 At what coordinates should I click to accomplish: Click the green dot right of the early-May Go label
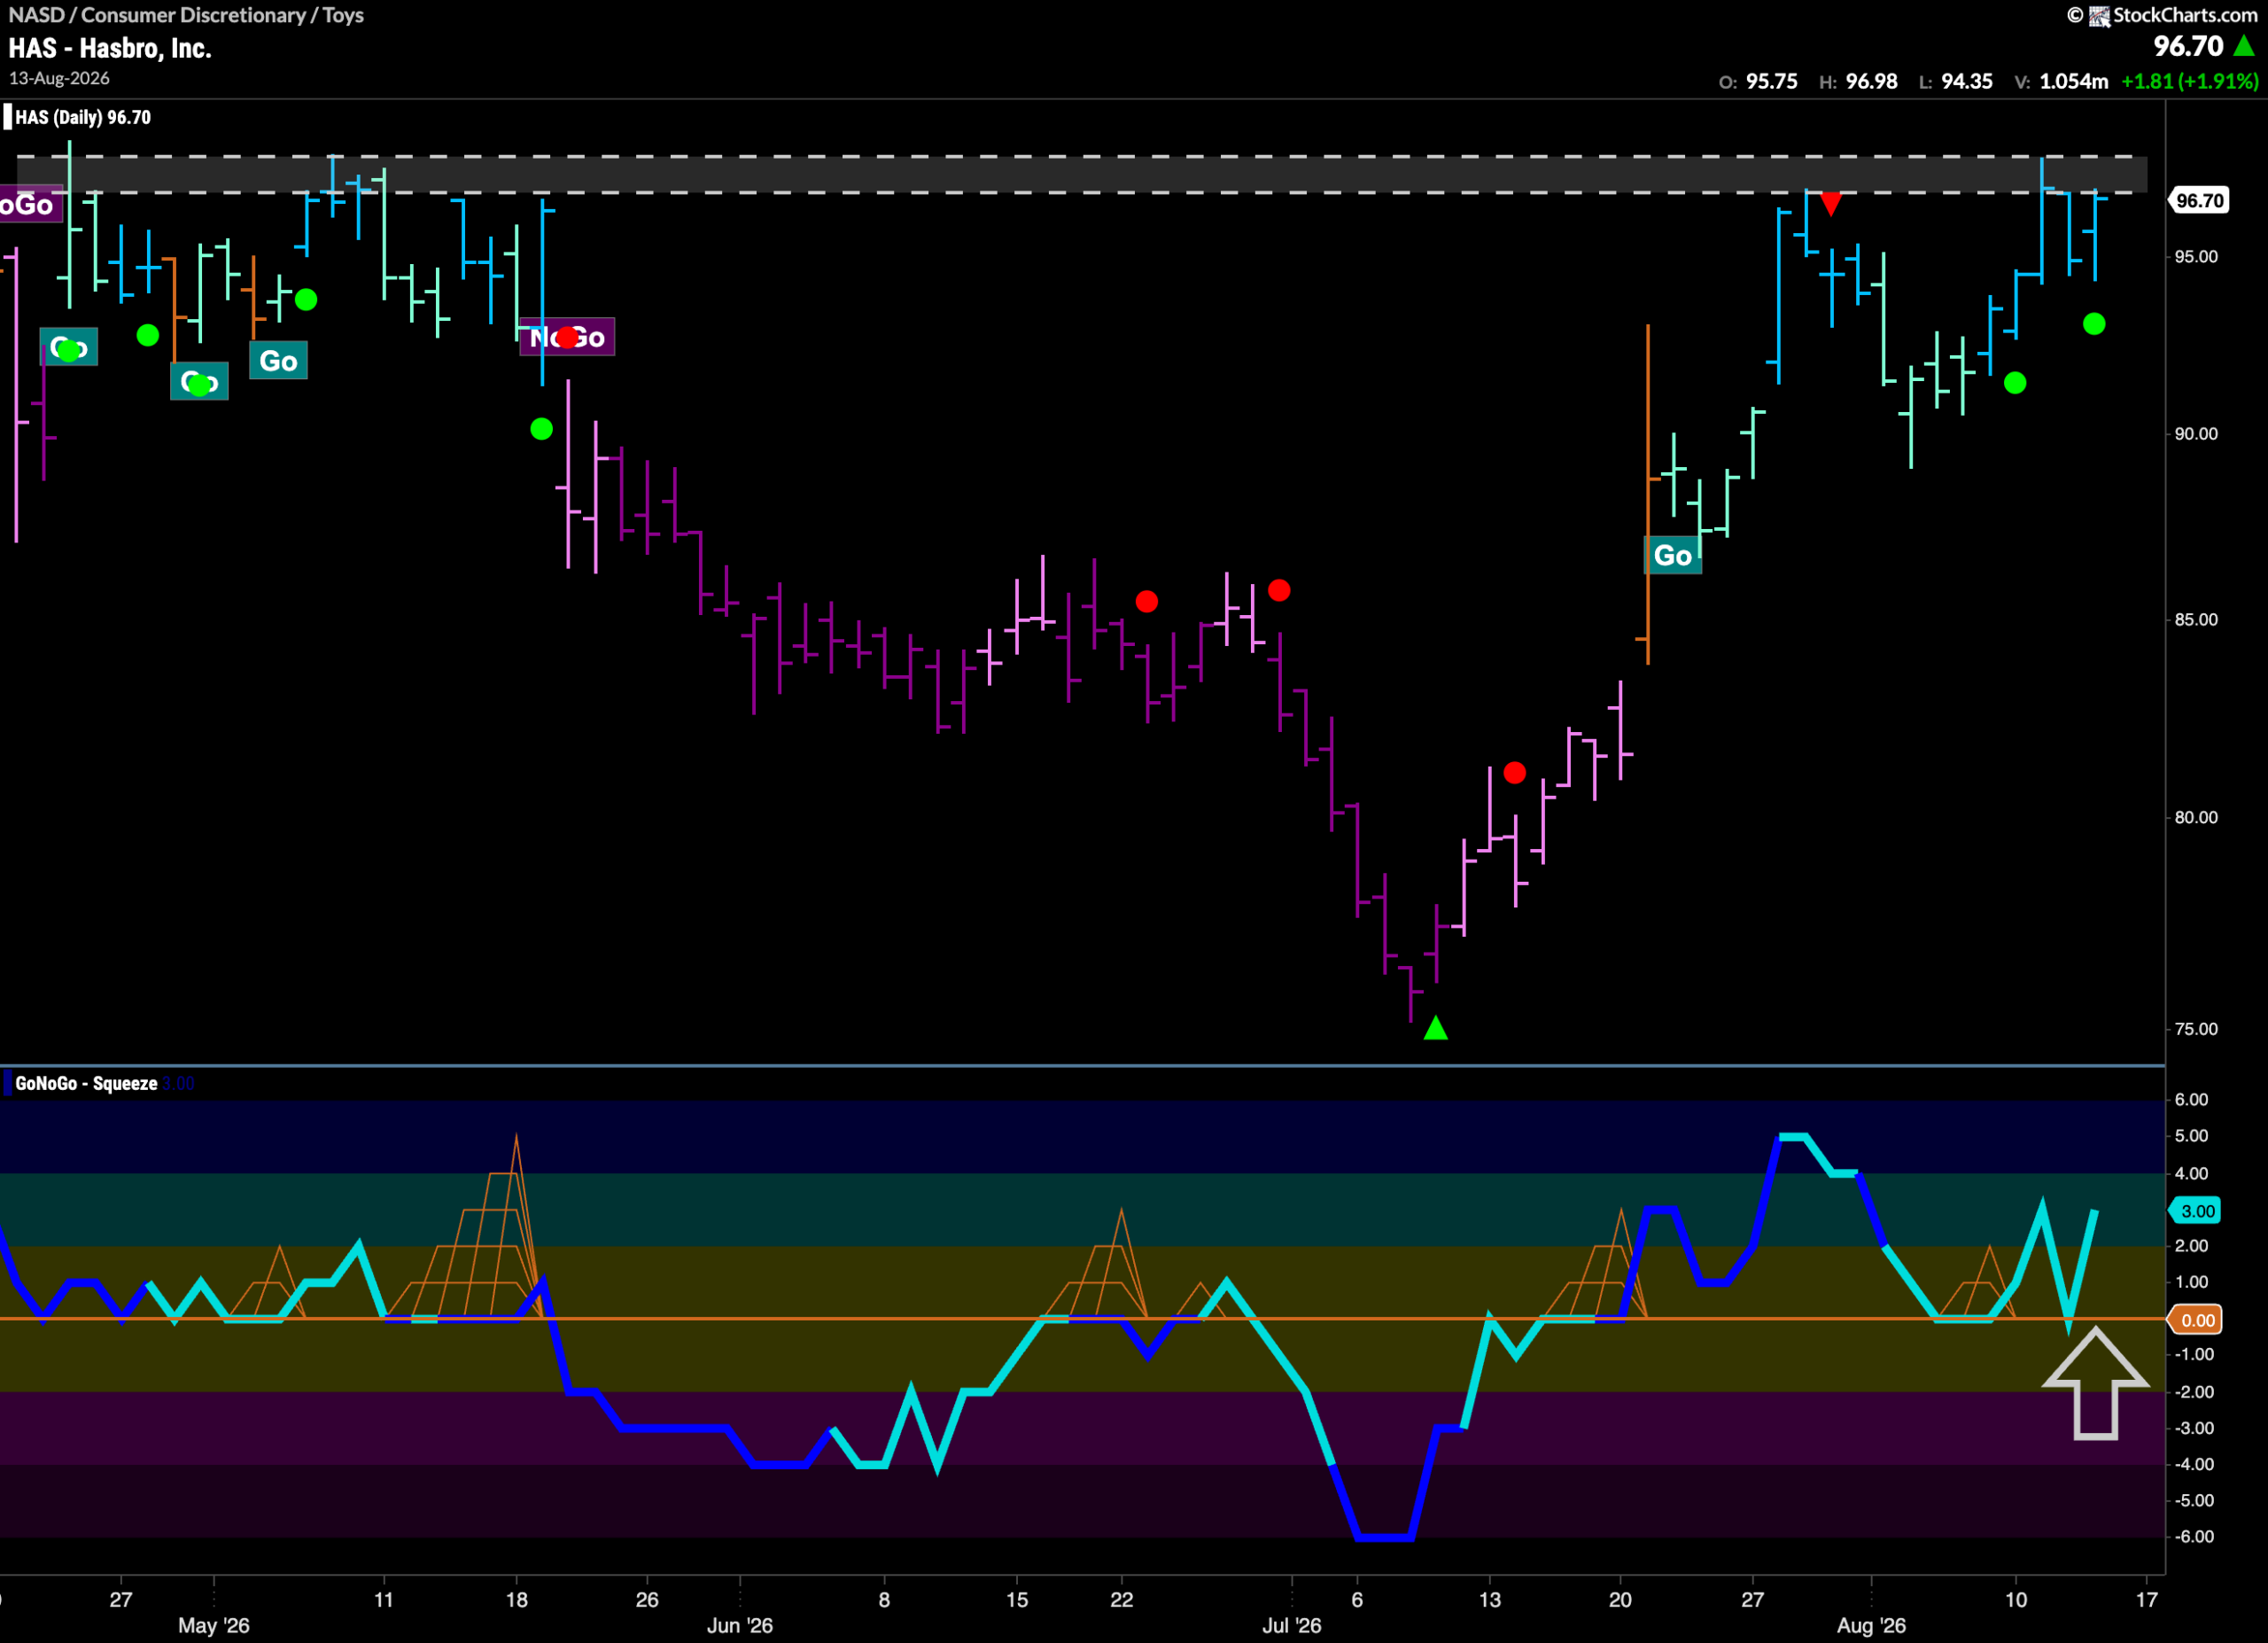[x=306, y=299]
